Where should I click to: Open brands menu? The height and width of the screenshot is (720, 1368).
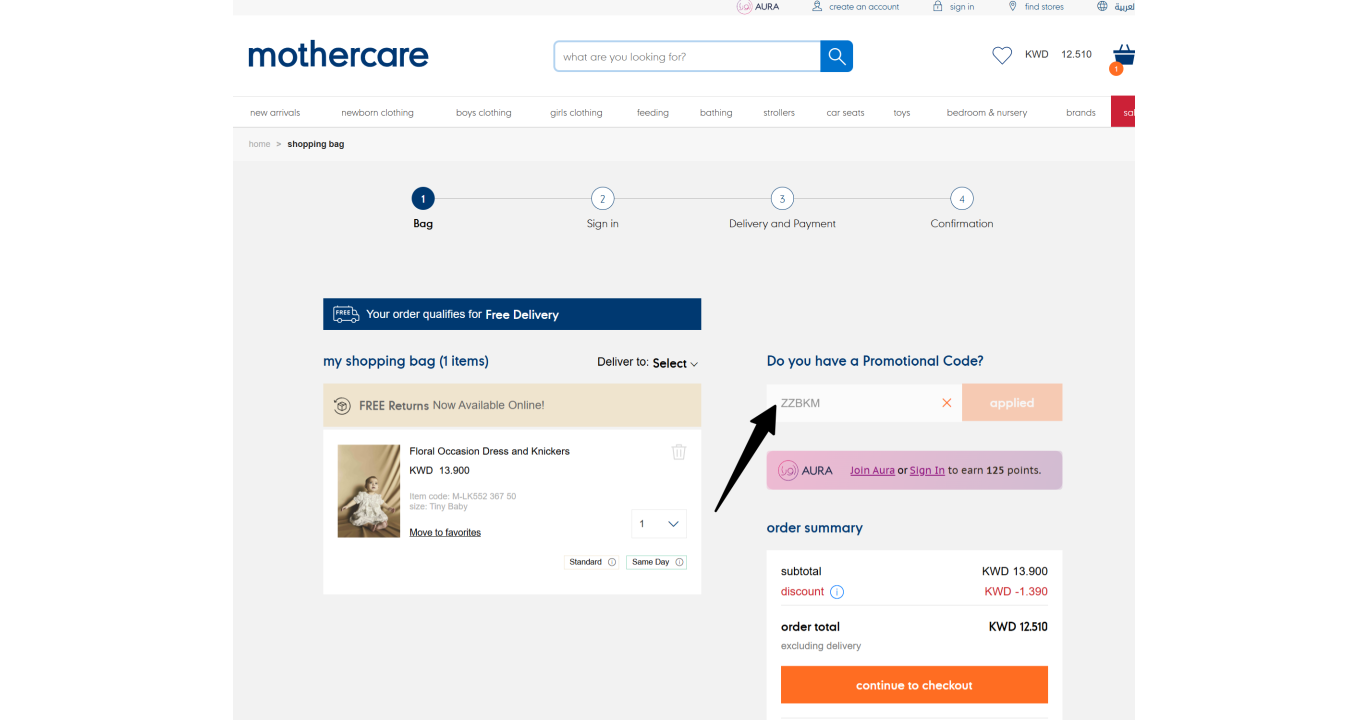[x=1081, y=113]
